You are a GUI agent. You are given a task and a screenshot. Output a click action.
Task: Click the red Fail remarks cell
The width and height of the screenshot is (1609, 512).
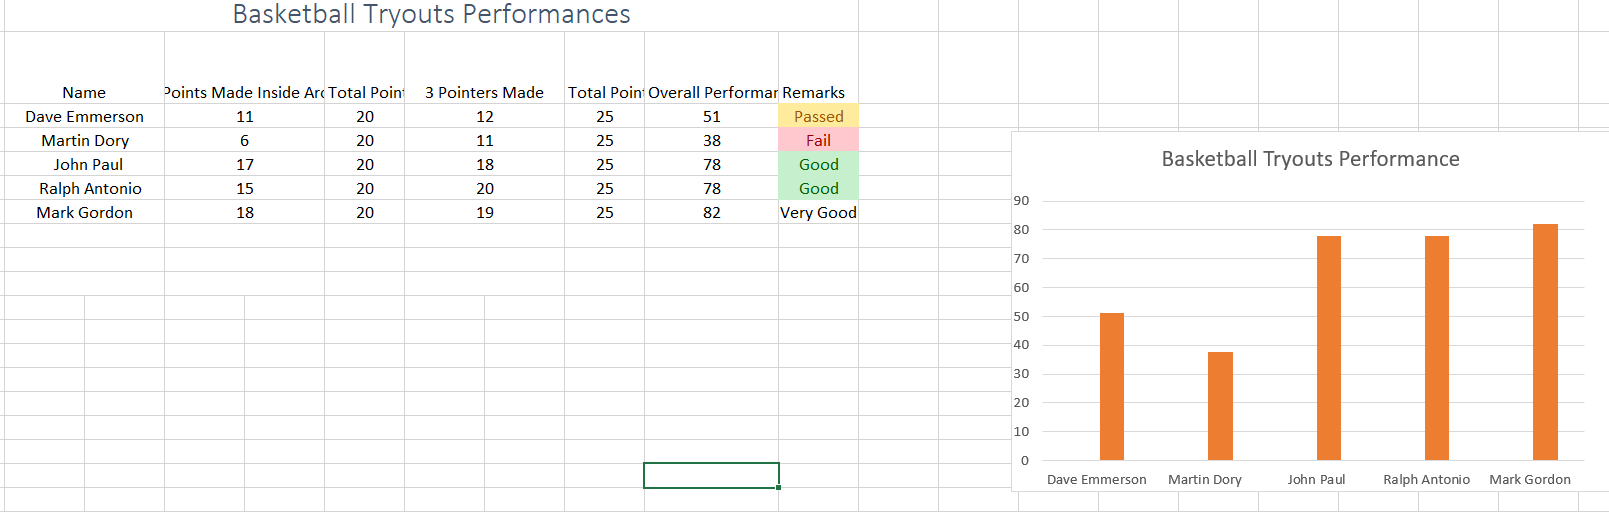tap(818, 141)
